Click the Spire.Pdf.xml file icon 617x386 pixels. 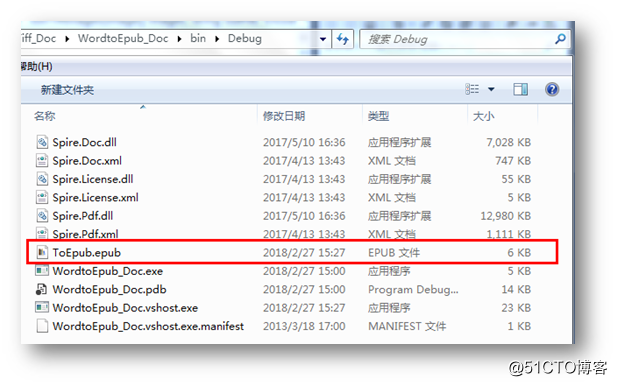42,234
